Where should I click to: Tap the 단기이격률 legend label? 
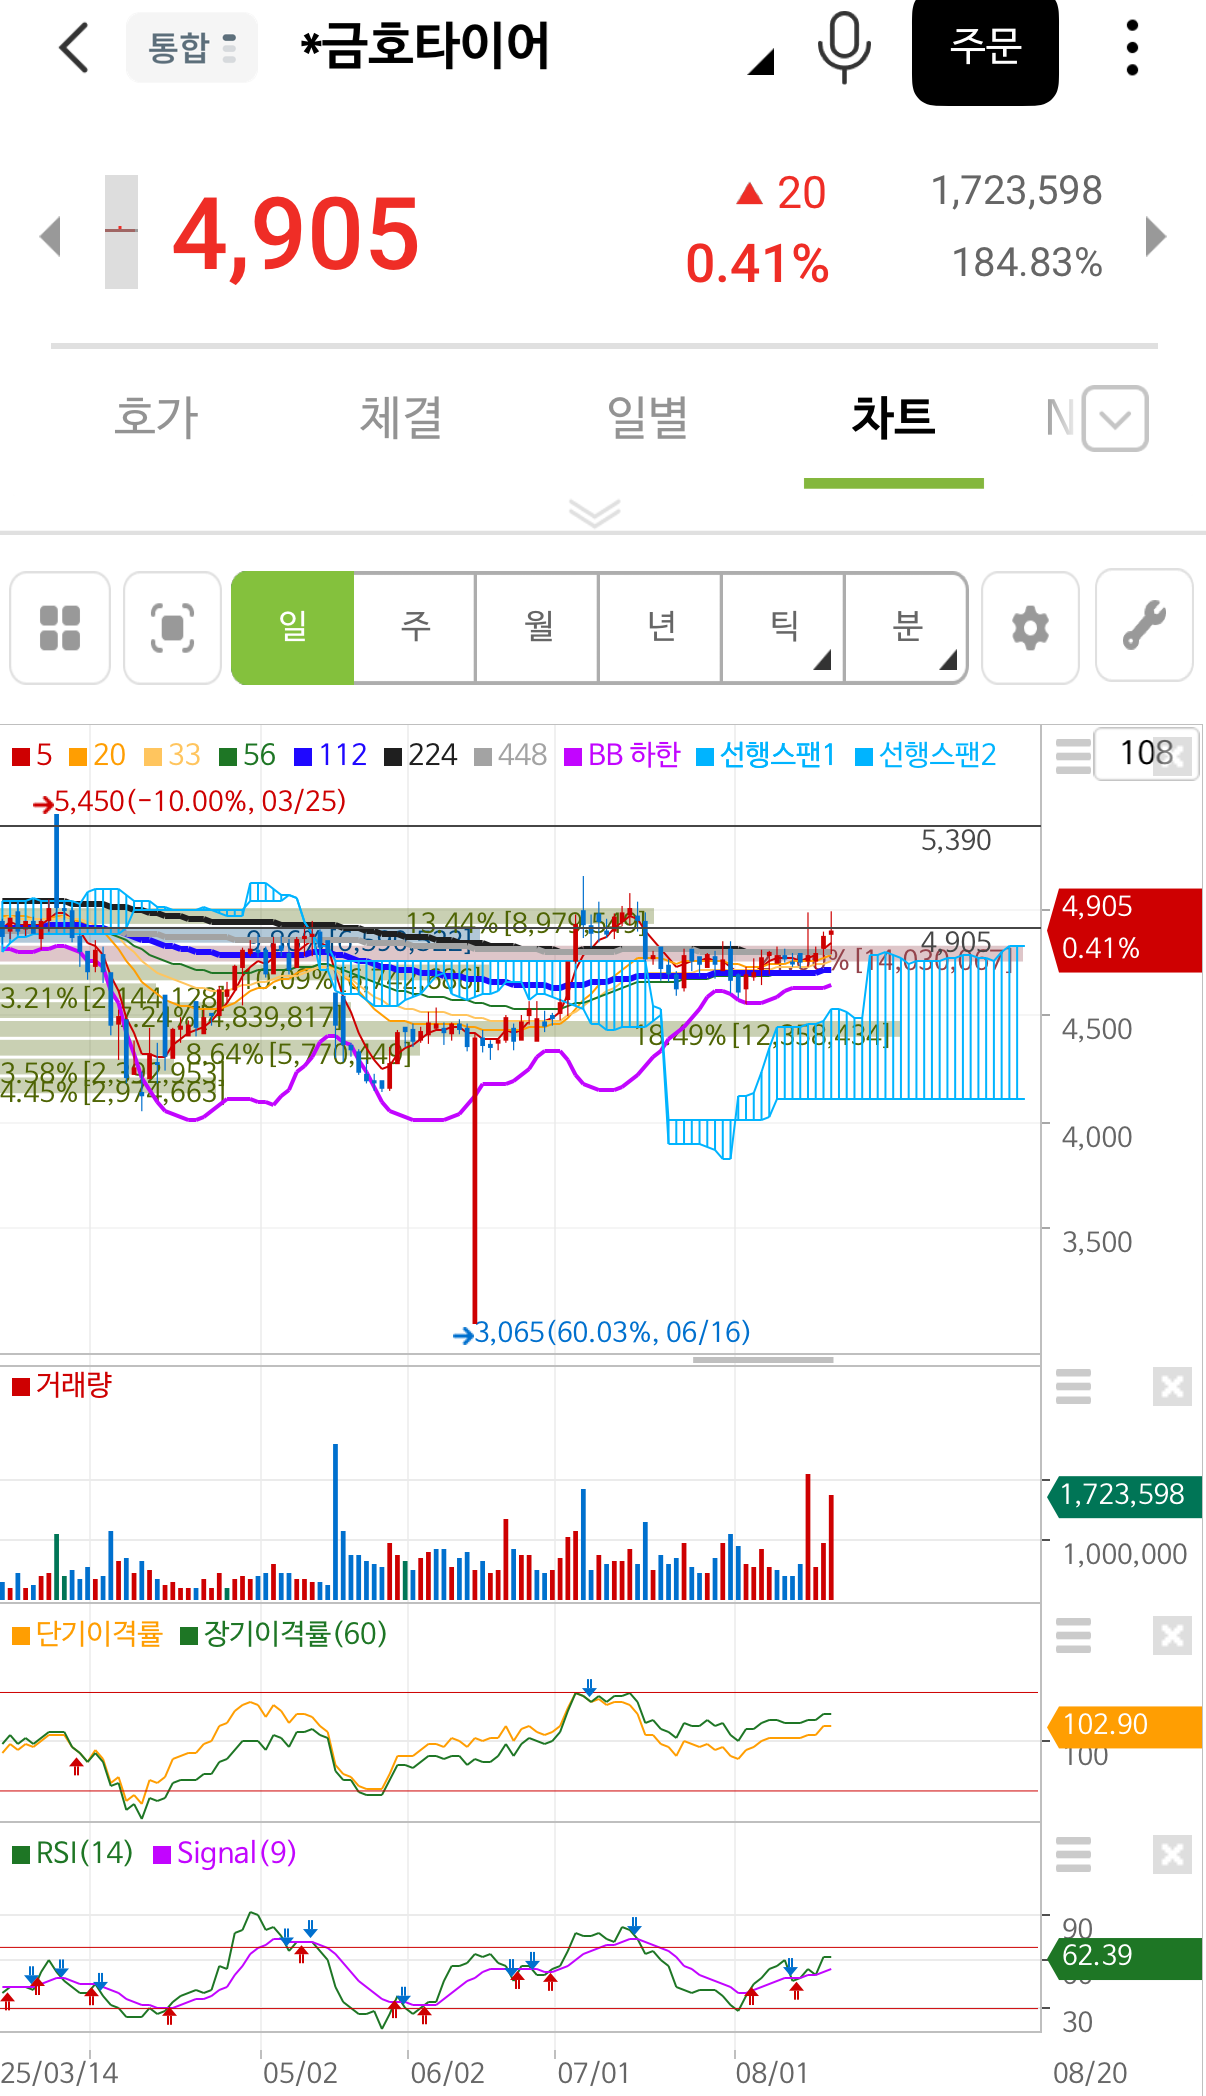pos(87,1634)
